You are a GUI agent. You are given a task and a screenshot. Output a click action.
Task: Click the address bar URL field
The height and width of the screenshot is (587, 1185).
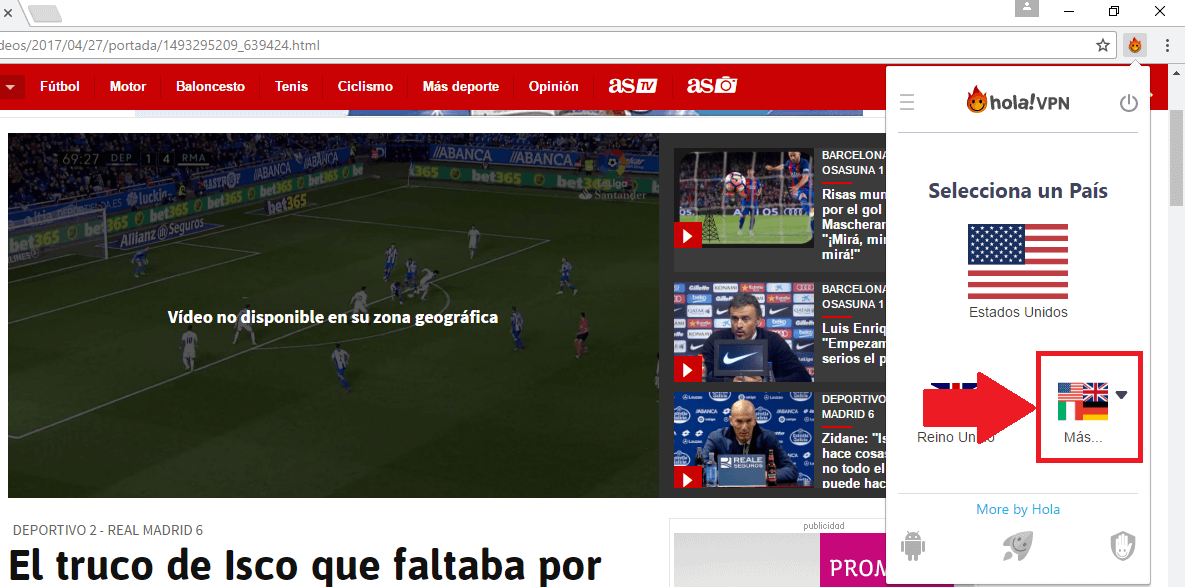544,45
